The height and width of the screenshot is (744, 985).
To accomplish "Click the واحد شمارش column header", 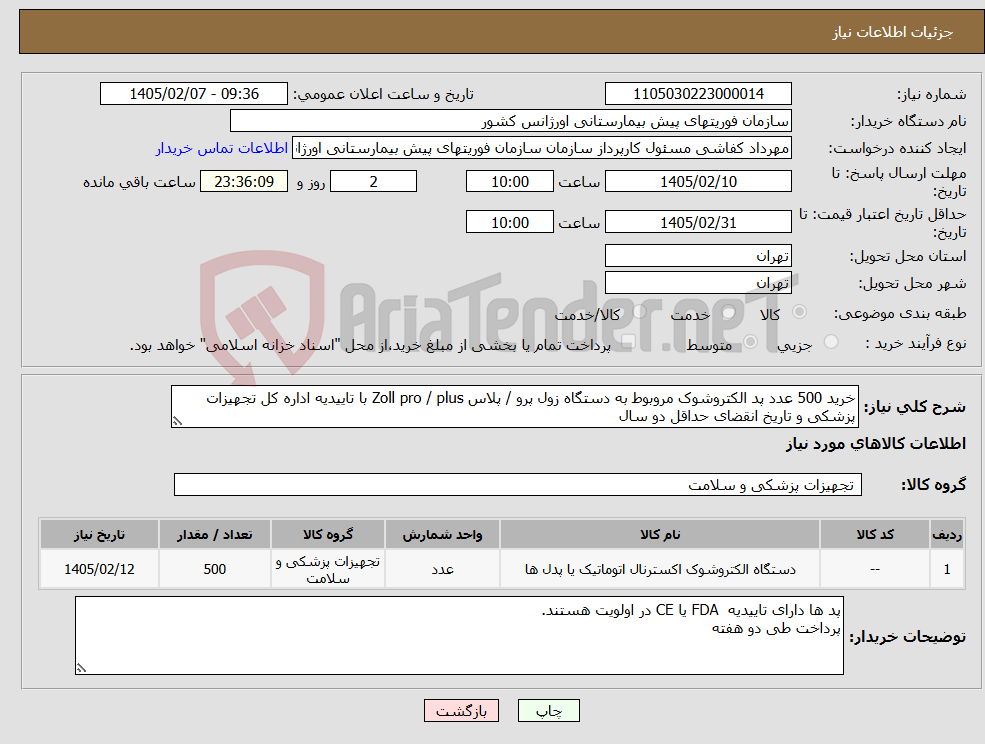I will (x=442, y=534).
